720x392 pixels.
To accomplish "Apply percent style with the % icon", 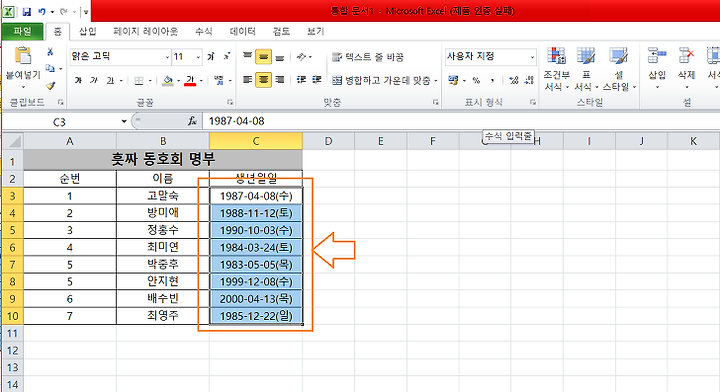I will [x=476, y=80].
